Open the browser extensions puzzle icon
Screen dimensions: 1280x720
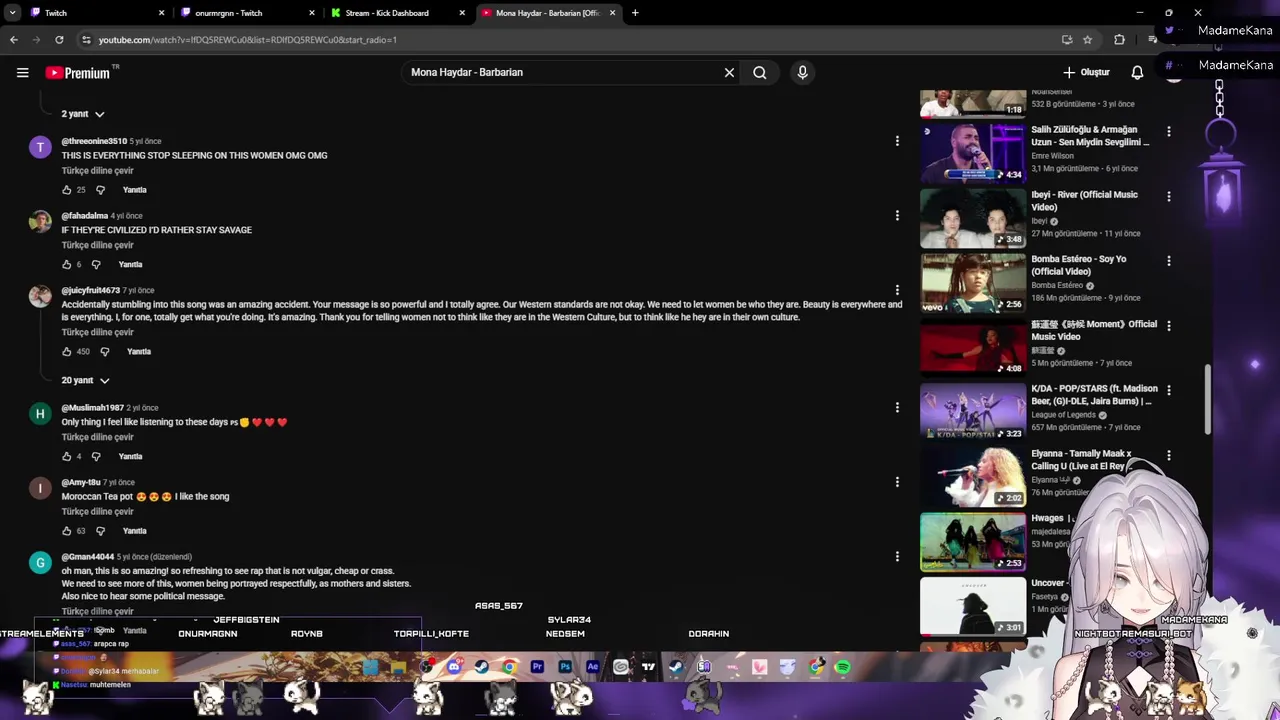(x=1119, y=40)
